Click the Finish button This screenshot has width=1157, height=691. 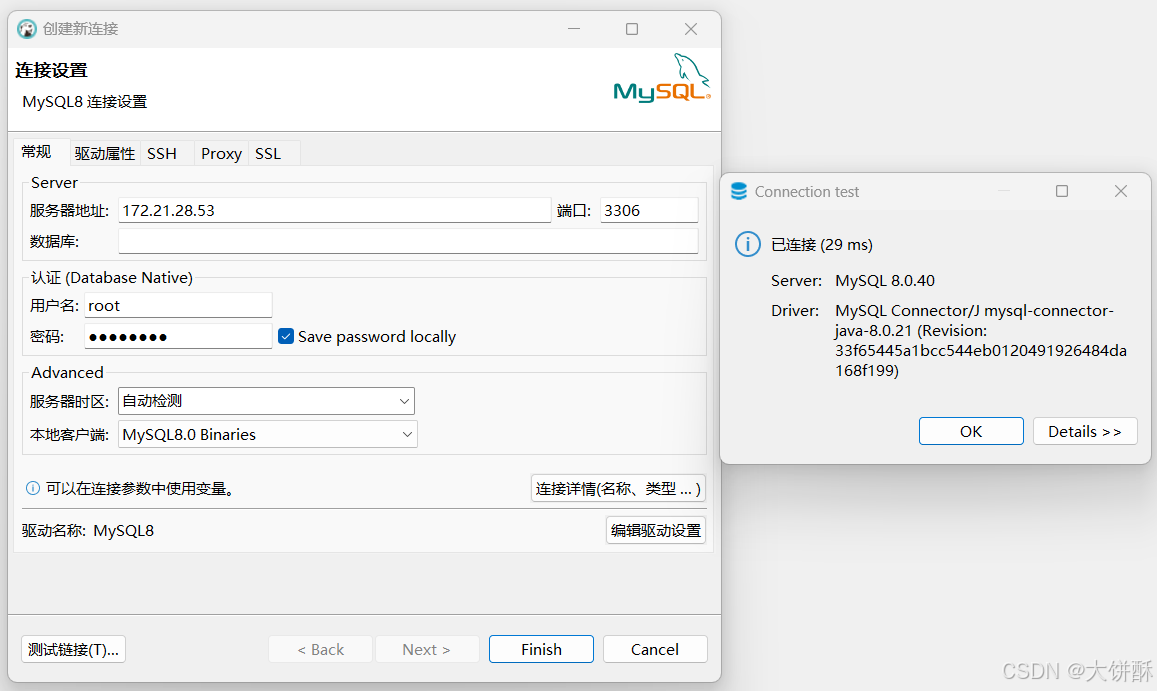[541, 649]
